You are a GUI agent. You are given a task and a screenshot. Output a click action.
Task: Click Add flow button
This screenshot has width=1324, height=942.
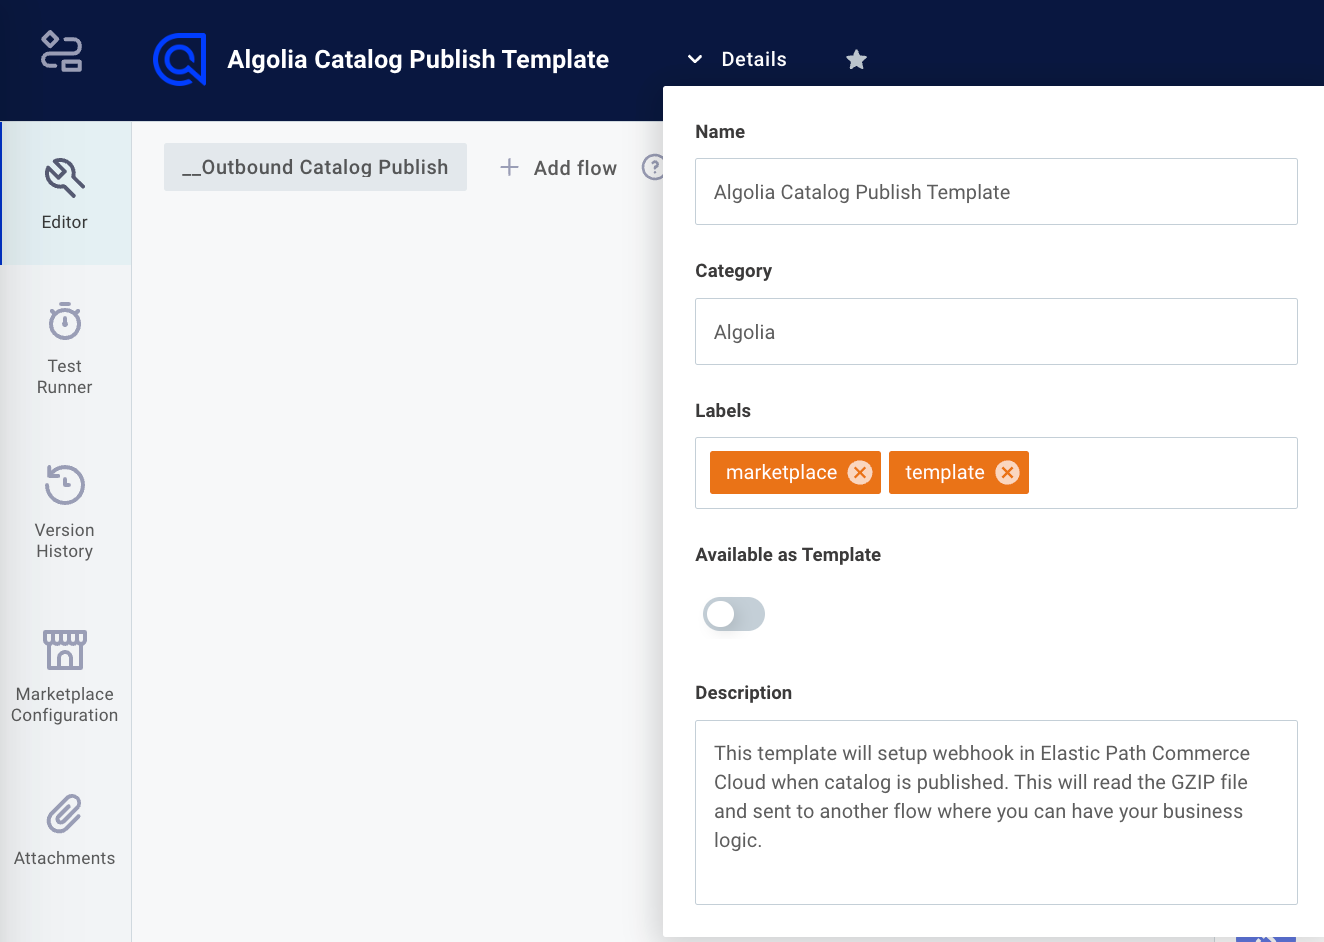(x=559, y=168)
